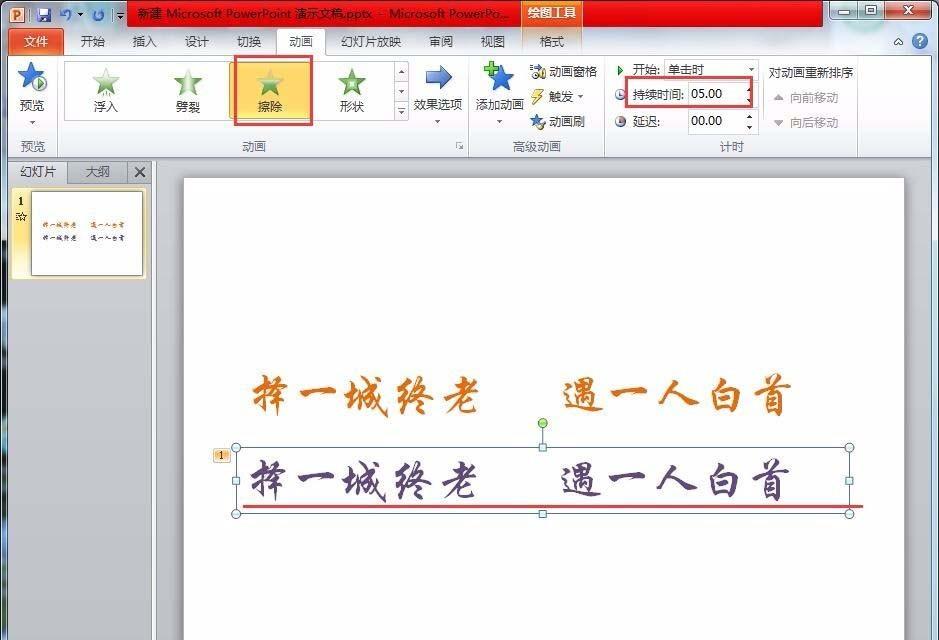Open the 动画窗格 animation pane

564,72
